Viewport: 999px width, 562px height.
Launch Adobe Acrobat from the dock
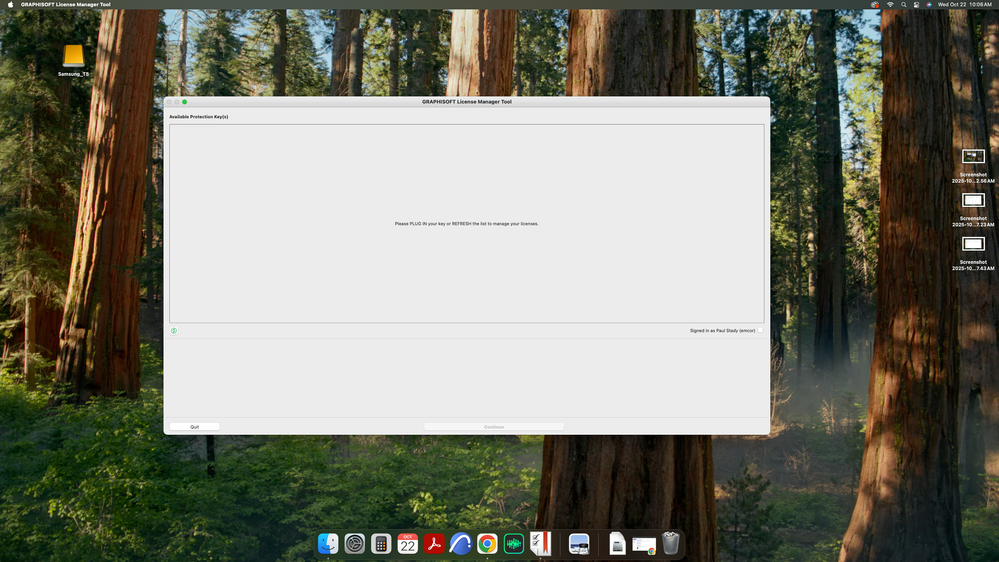click(435, 544)
